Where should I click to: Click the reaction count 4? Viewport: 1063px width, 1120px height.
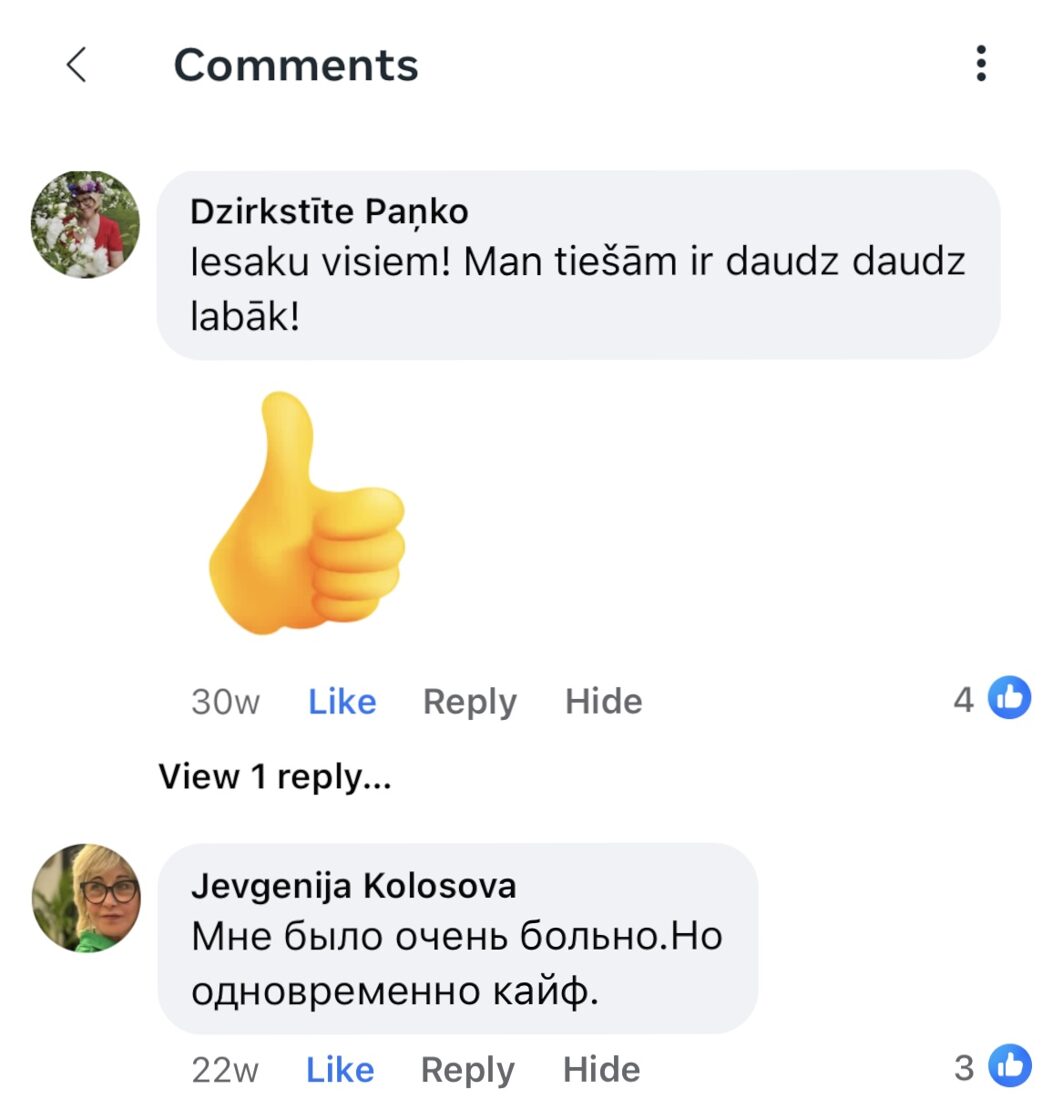pos(963,700)
